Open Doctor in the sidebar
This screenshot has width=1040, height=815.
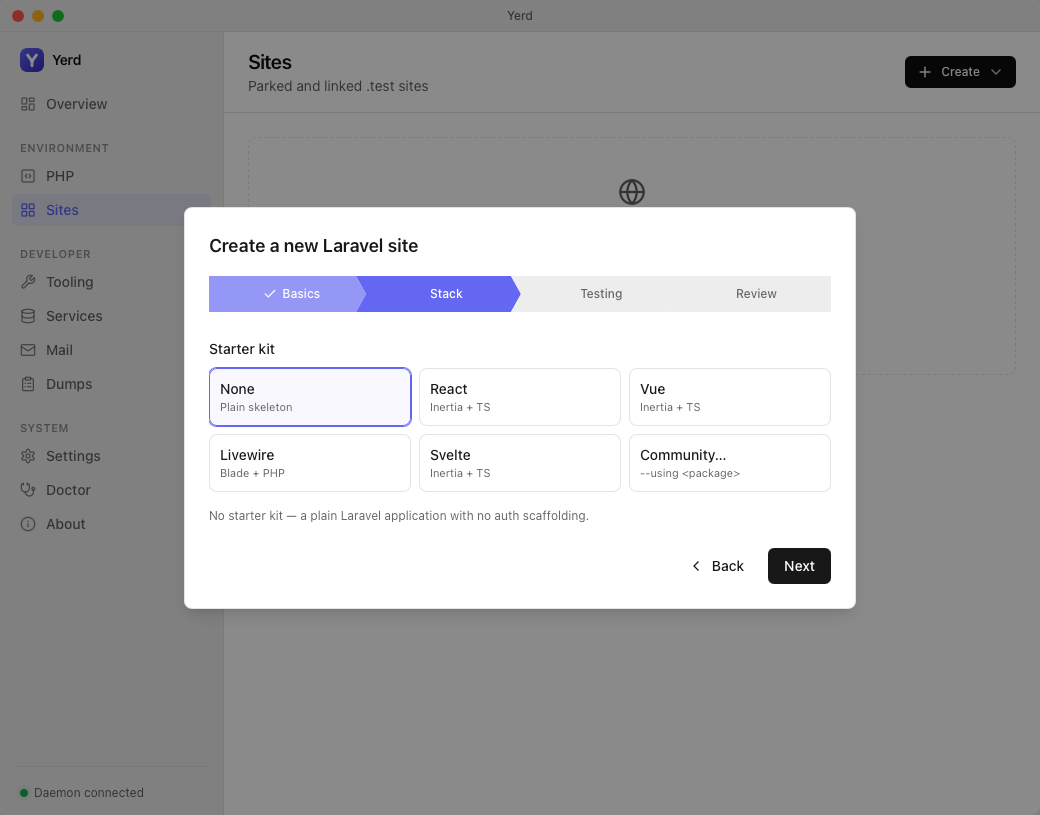(111, 490)
